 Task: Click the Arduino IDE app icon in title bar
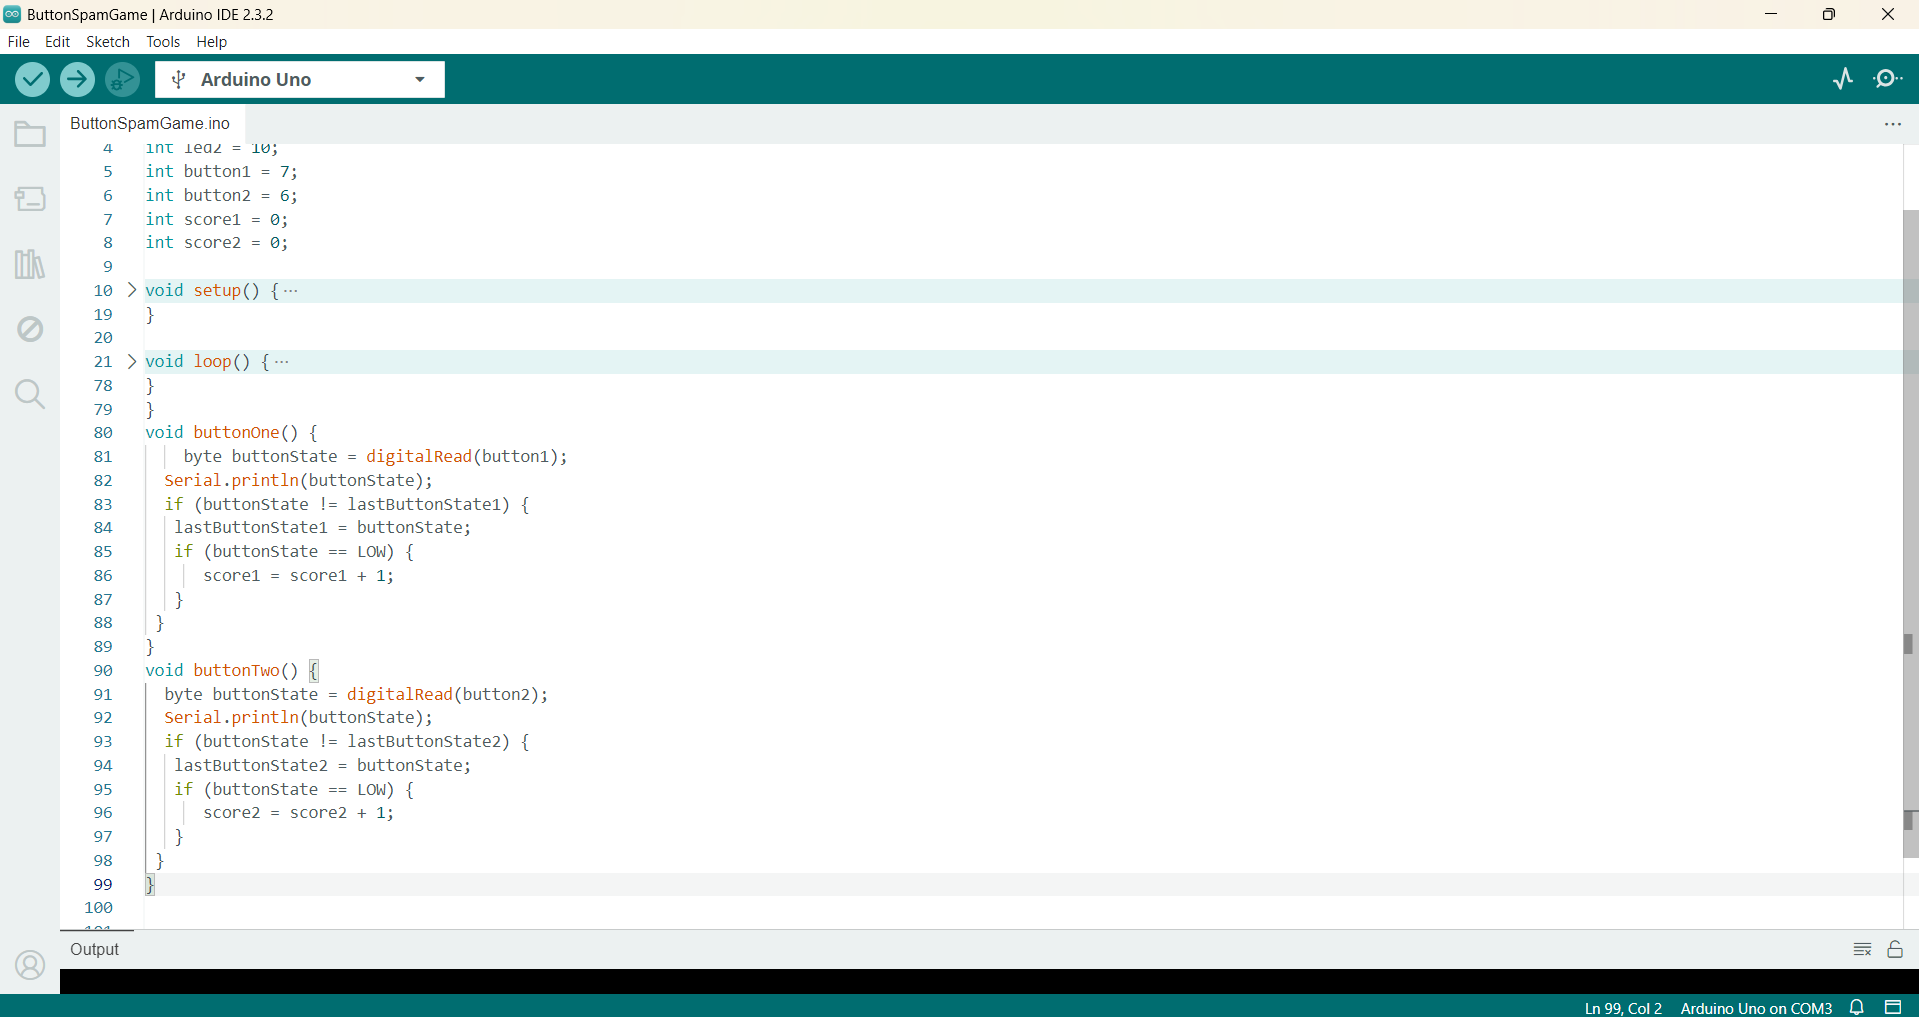pyautogui.click(x=12, y=14)
